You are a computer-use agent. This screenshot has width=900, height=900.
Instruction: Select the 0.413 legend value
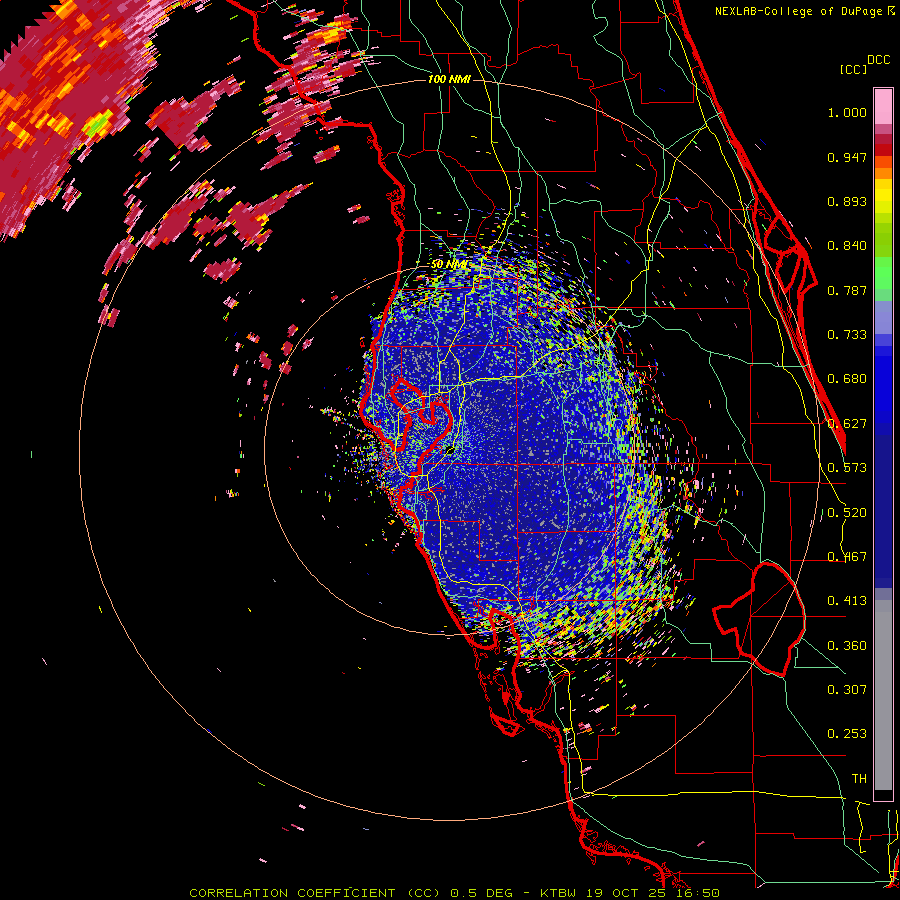(847, 601)
